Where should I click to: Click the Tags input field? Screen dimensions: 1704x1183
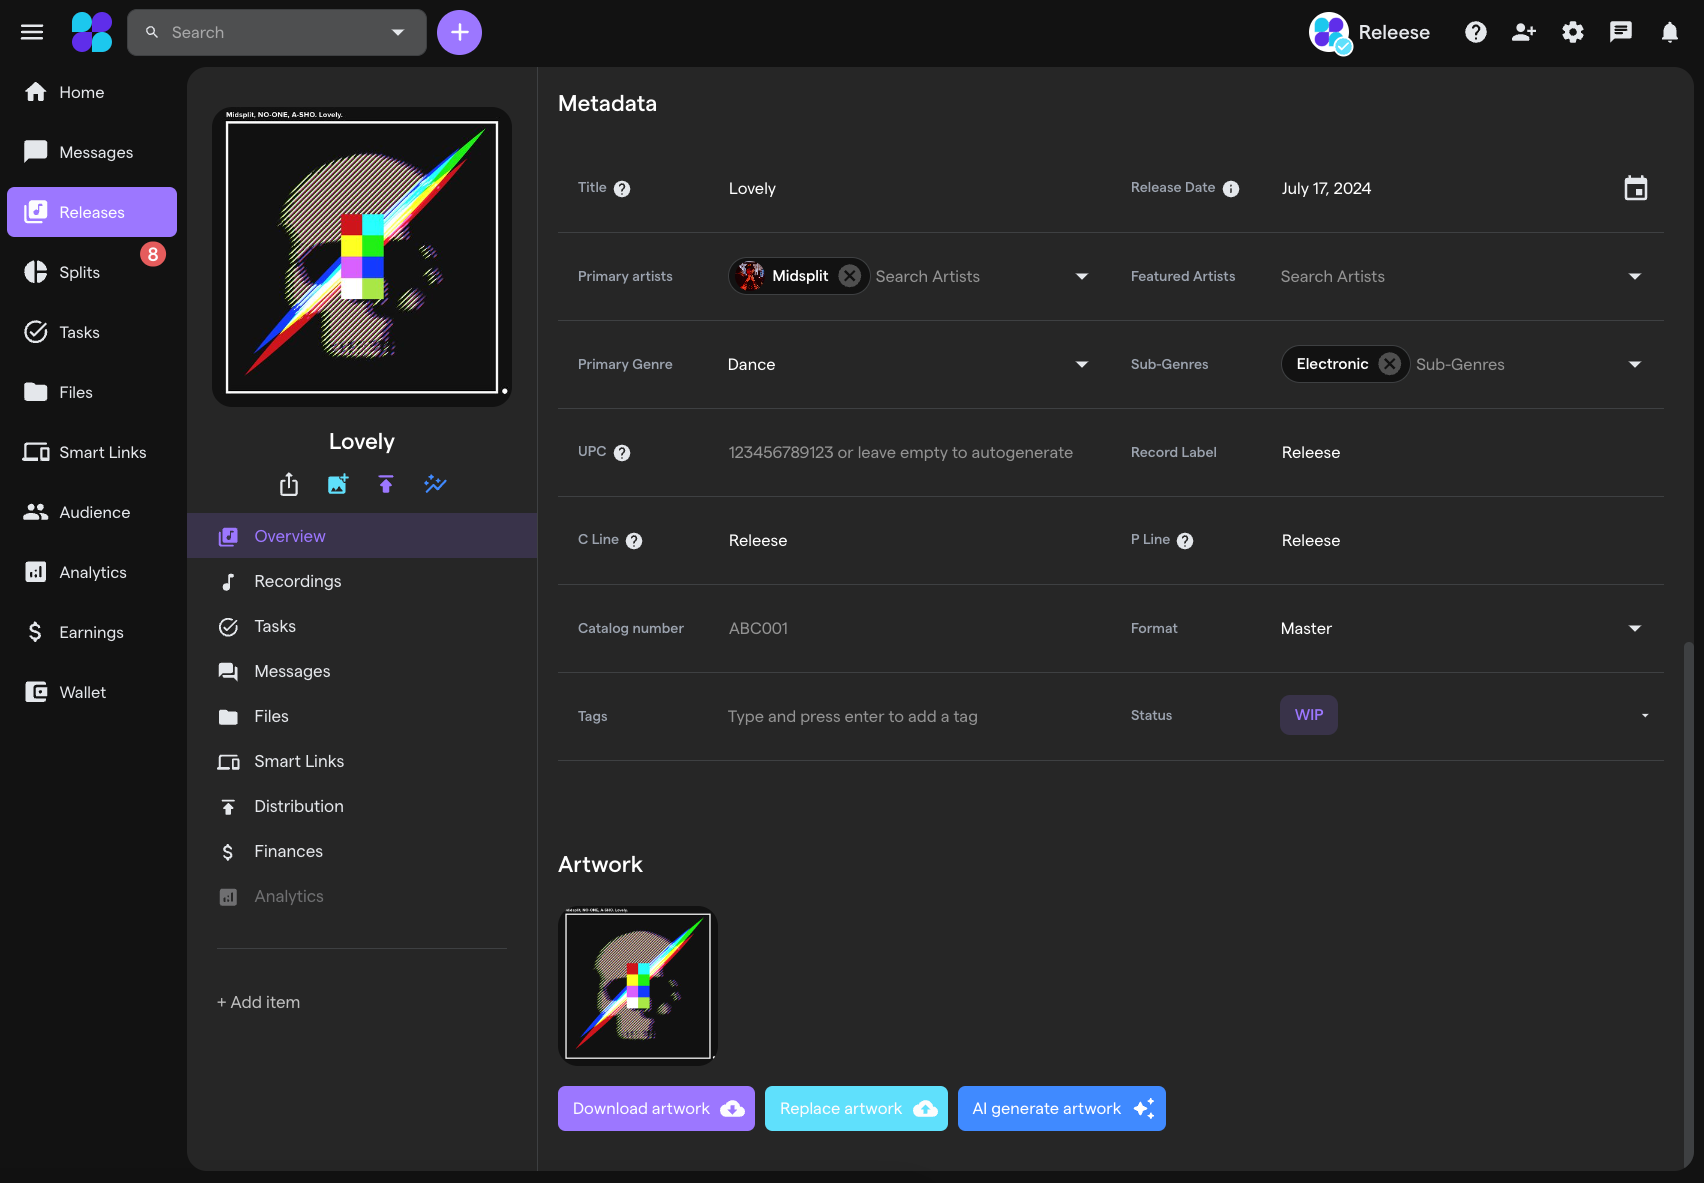[908, 716]
